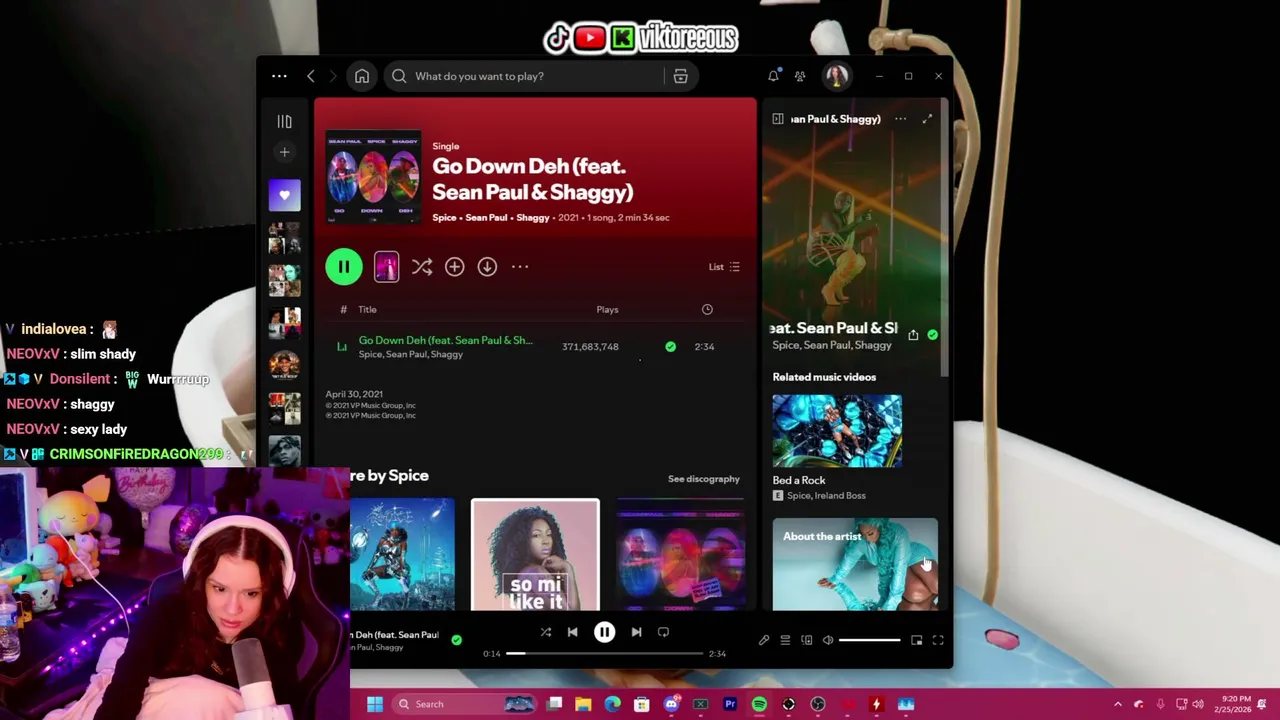This screenshot has height=720, width=1280.
Task: Open more options for this single
Action: 520,266
